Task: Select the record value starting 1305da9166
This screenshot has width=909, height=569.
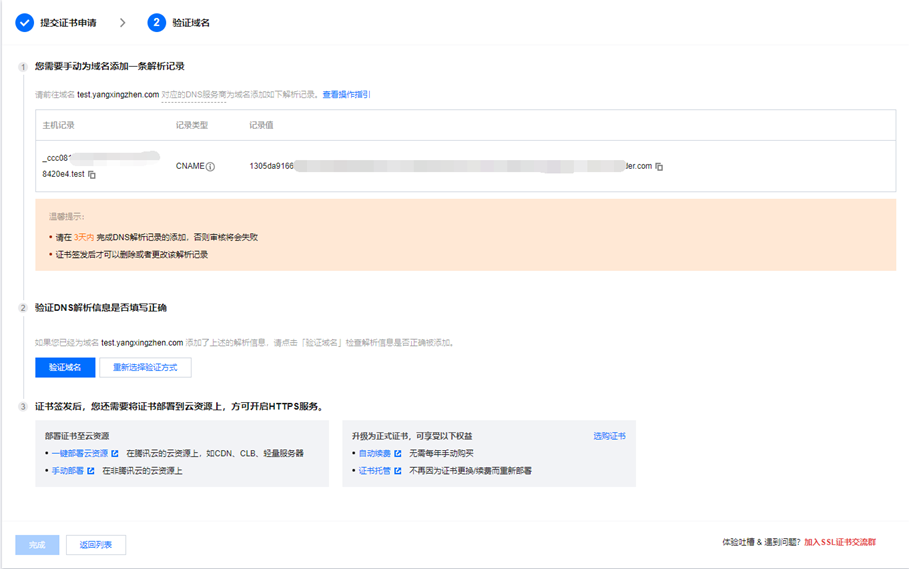Action: pos(450,166)
